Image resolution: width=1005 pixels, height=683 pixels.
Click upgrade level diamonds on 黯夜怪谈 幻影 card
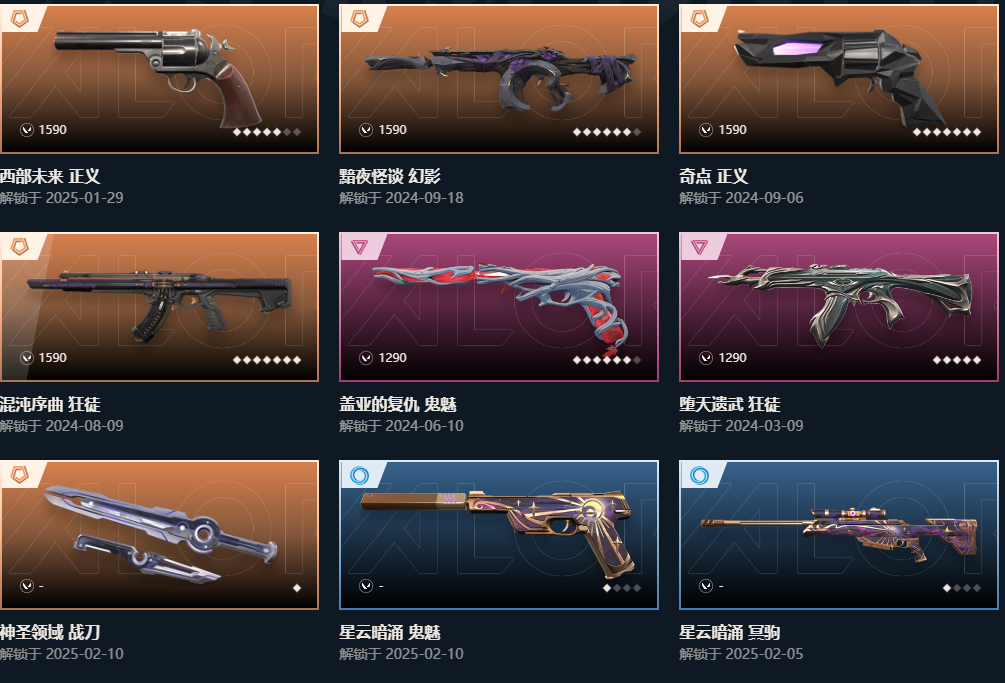click(606, 131)
